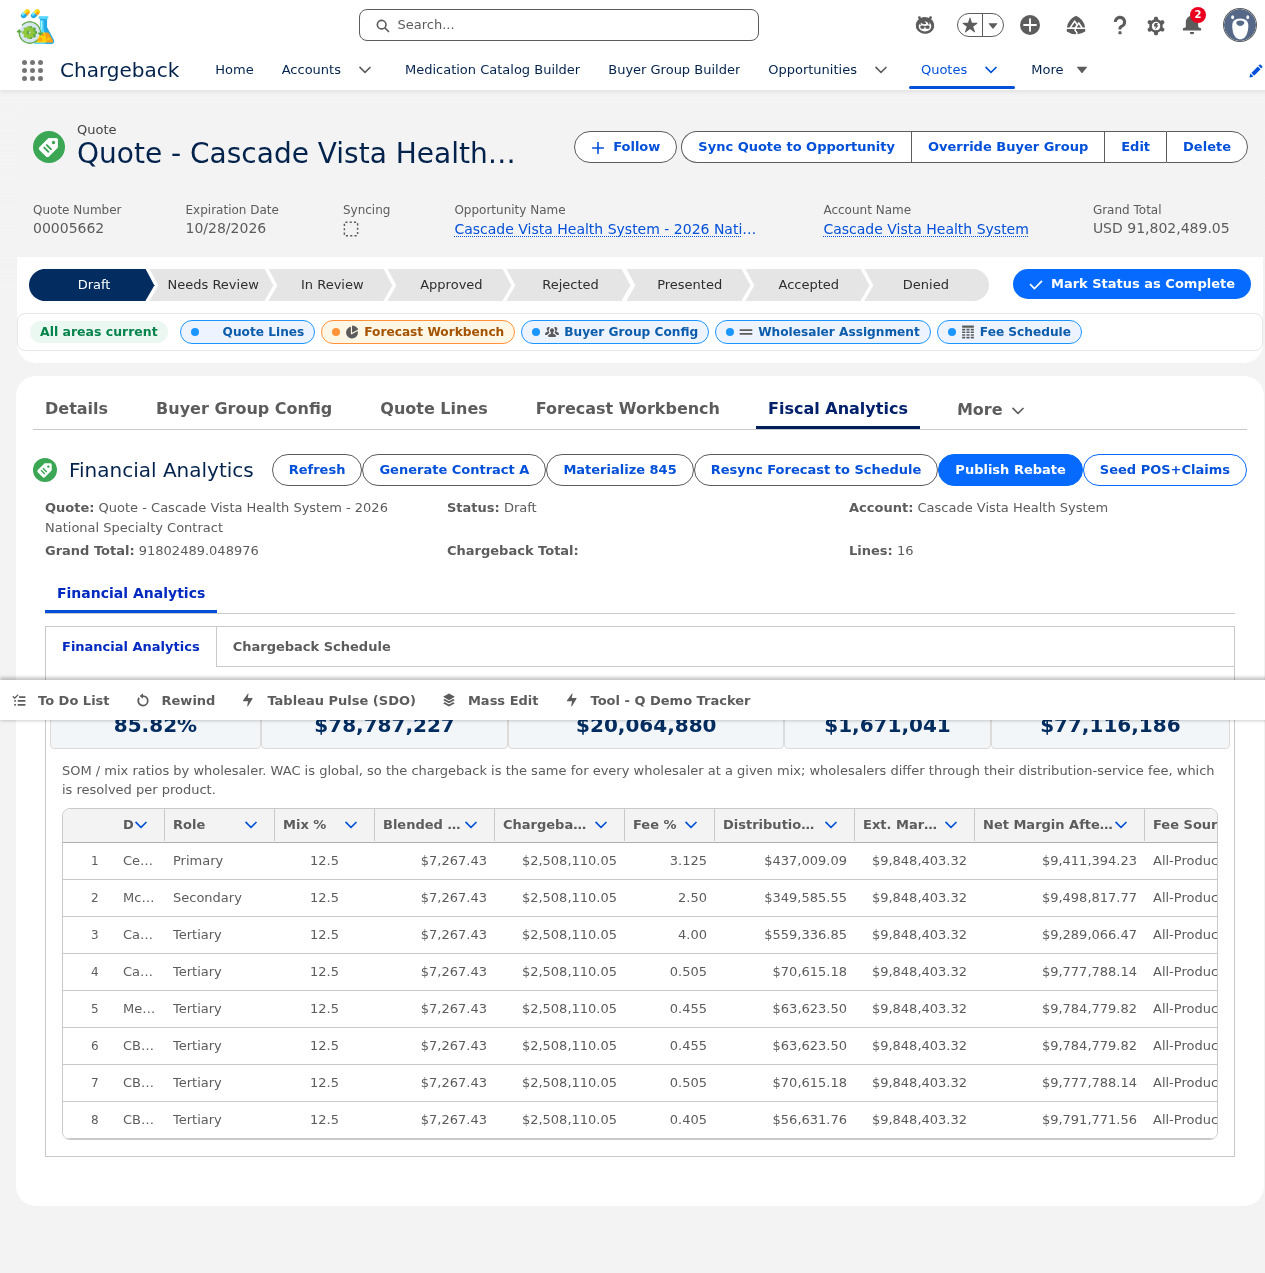
Task: Go to the Home nav item
Action: [234, 70]
